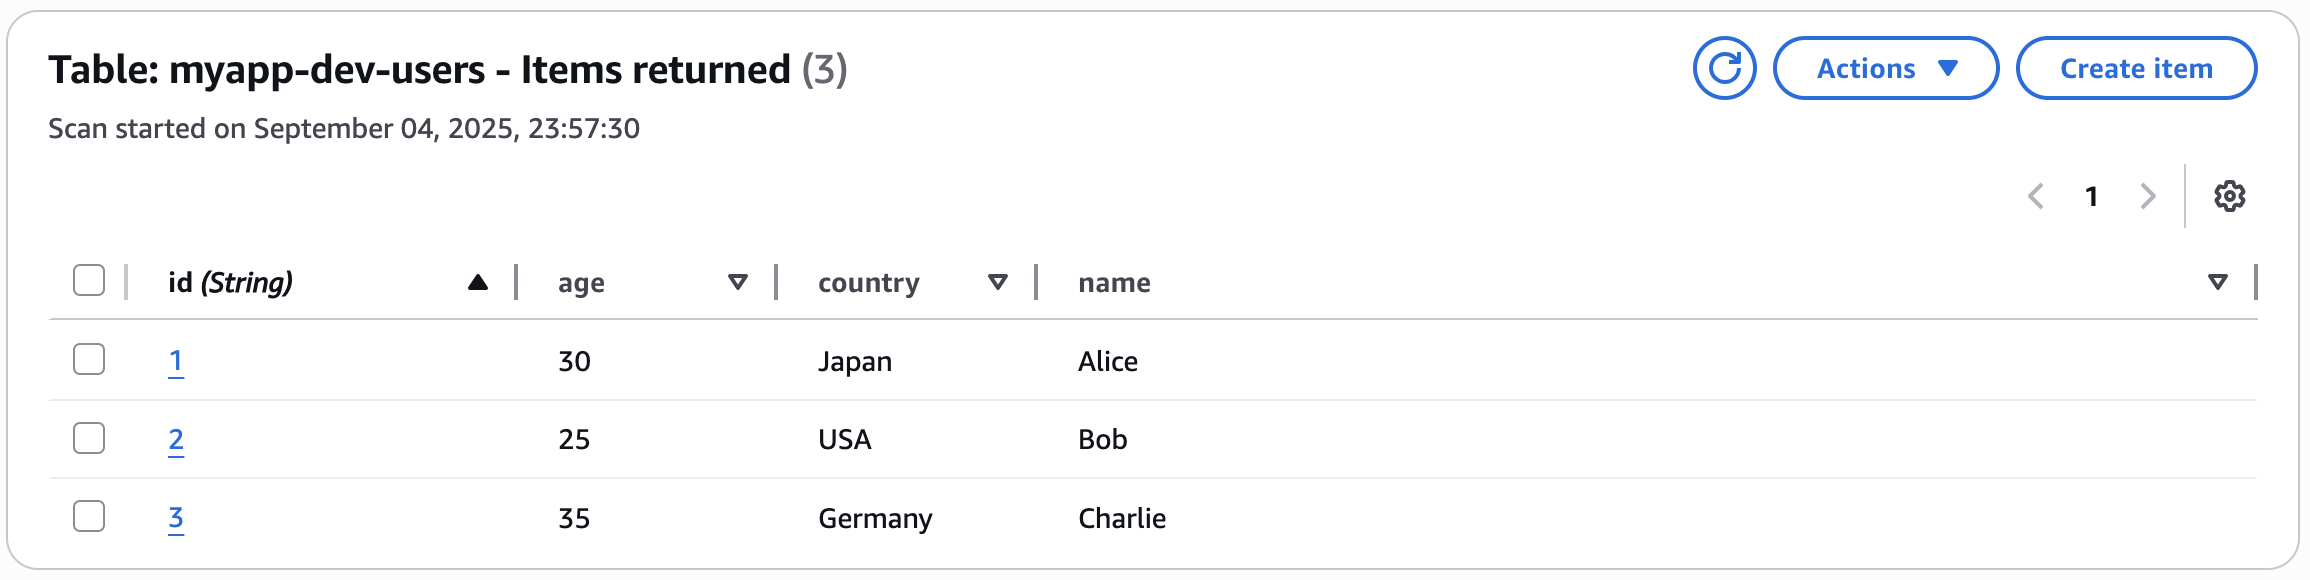Click the age column sort arrow
The width and height of the screenshot is (2310, 580).
tap(738, 283)
